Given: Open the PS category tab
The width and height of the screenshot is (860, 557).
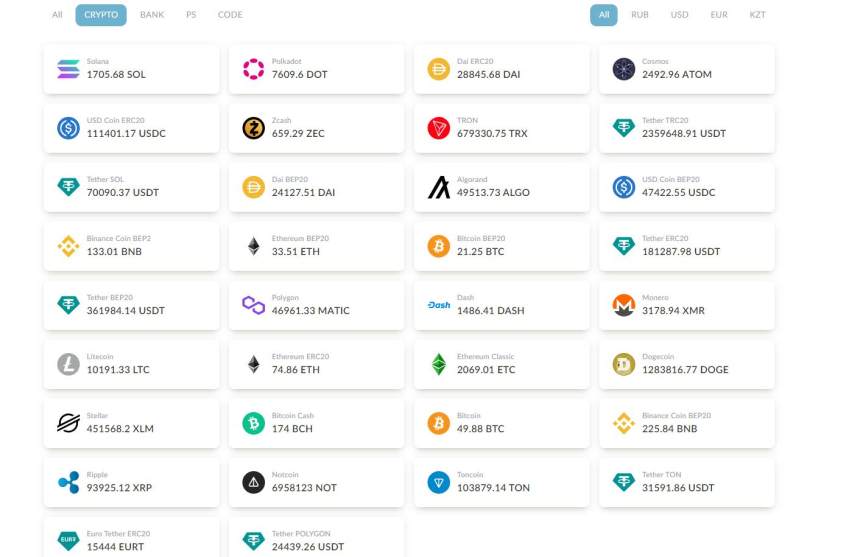Looking at the screenshot, I should tap(191, 15).
